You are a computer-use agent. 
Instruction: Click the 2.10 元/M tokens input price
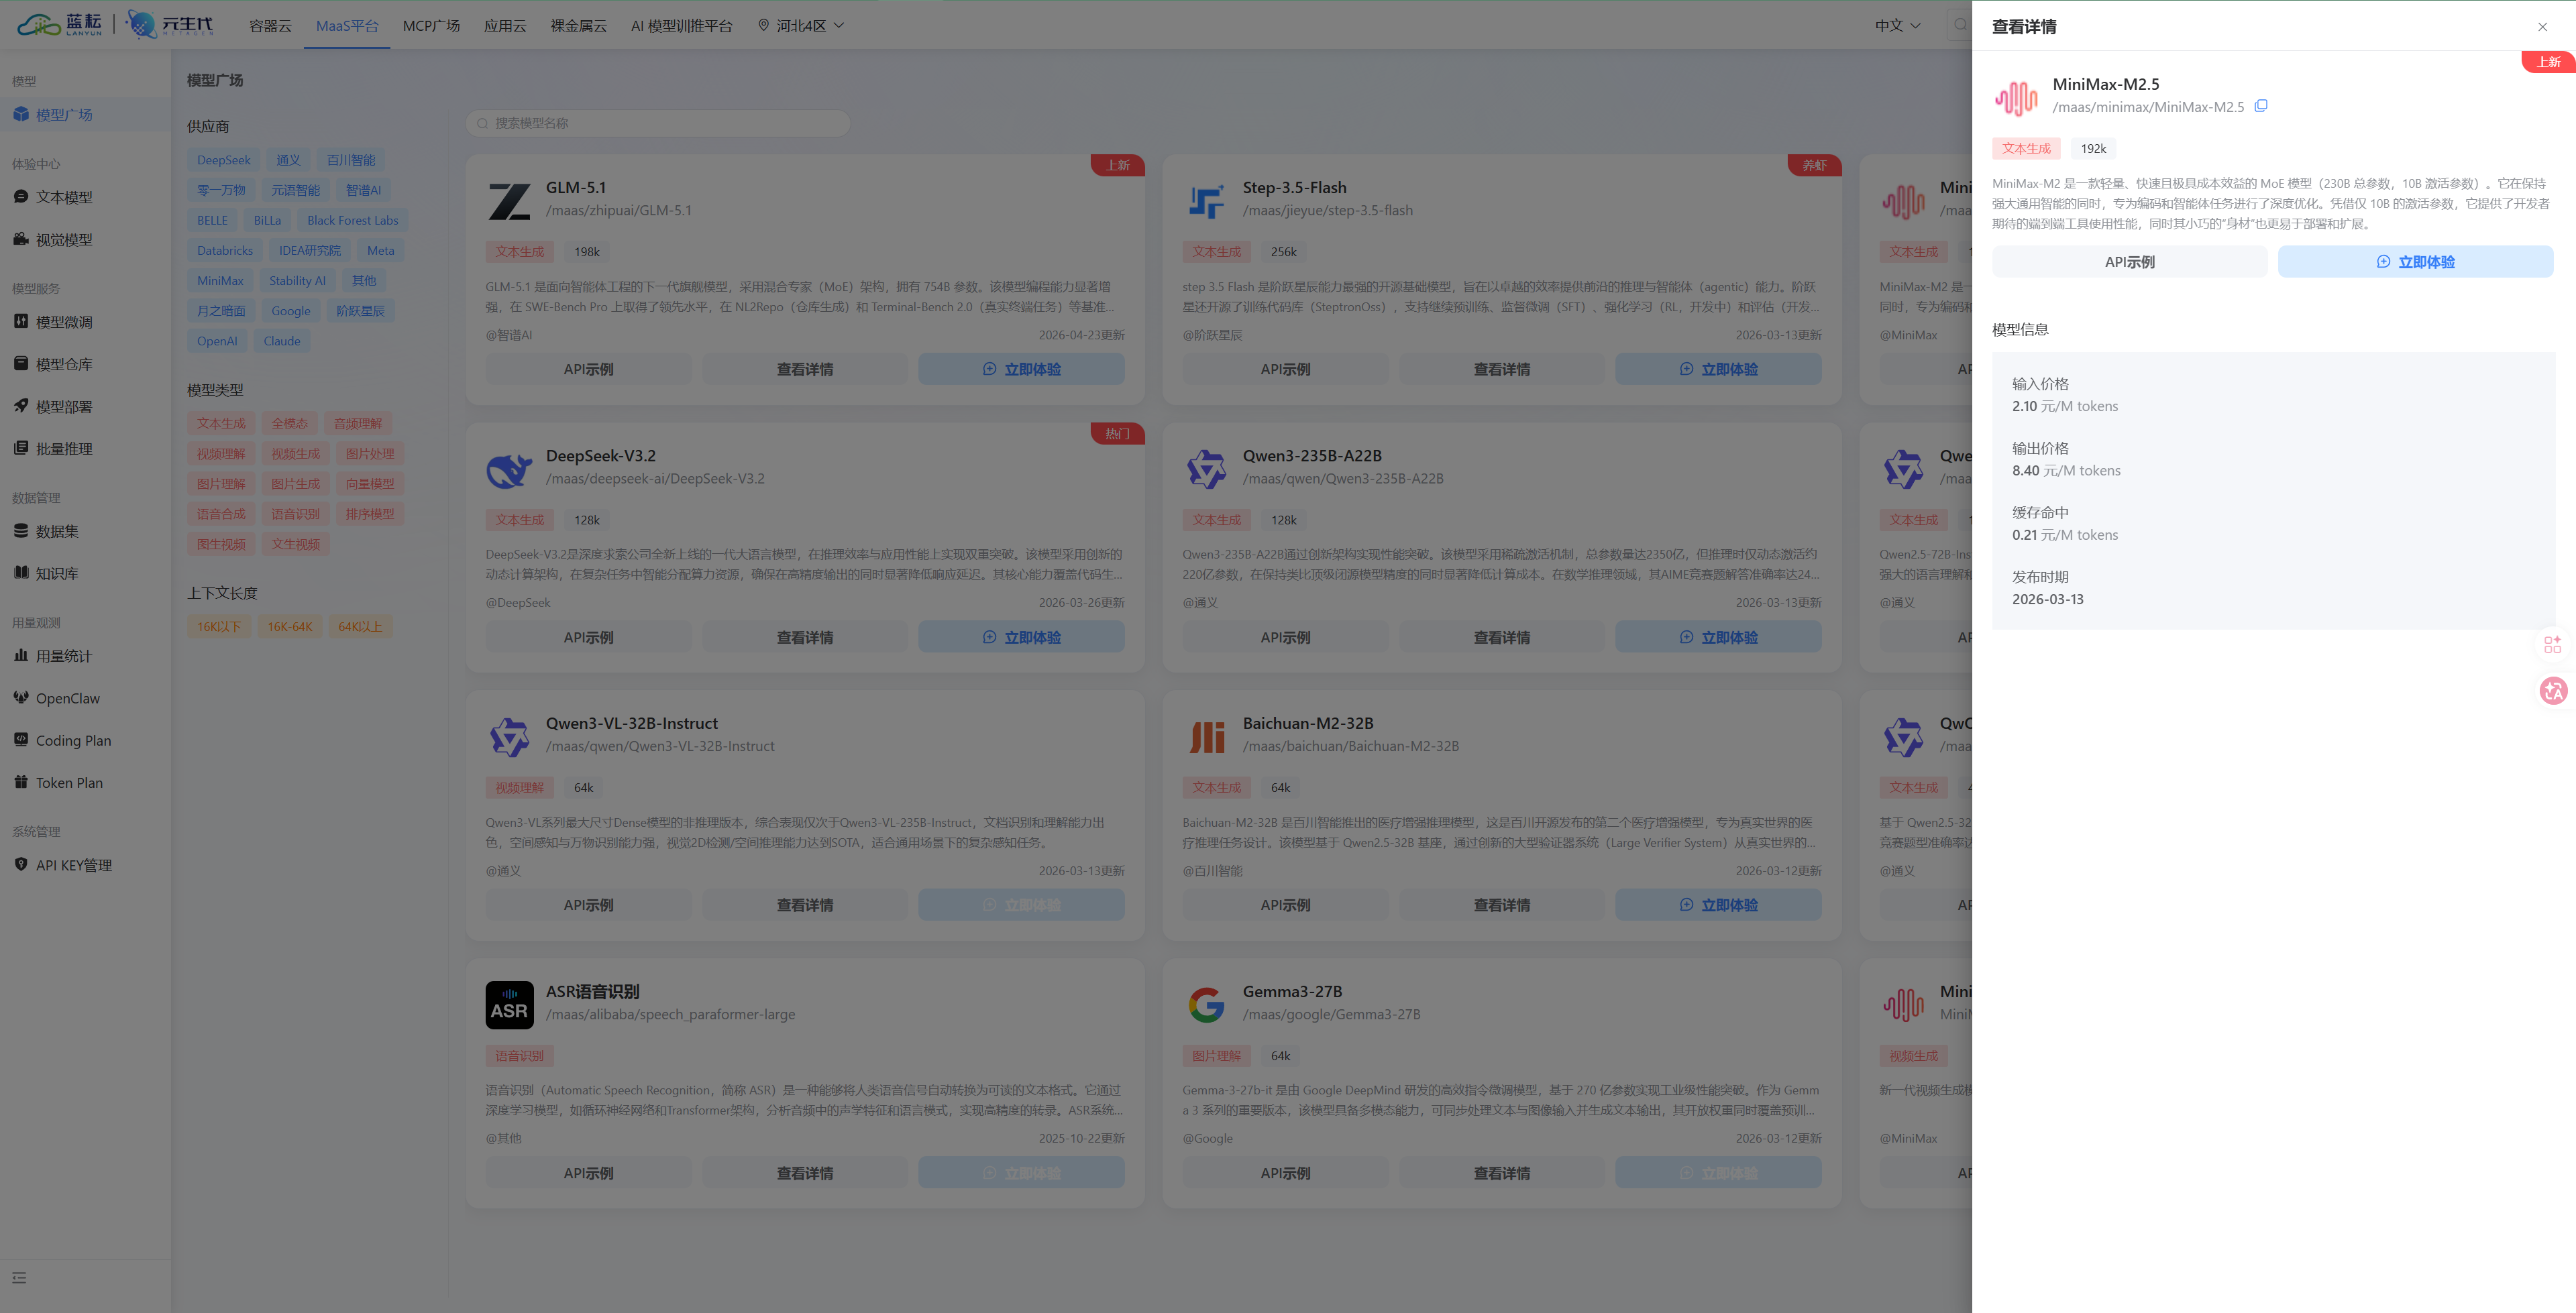[x=2065, y=406]
